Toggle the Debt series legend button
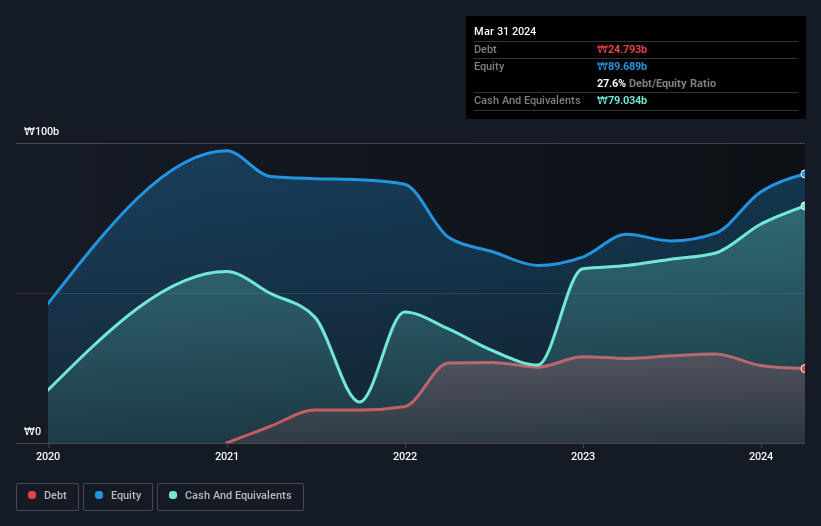 coord(47,496)
